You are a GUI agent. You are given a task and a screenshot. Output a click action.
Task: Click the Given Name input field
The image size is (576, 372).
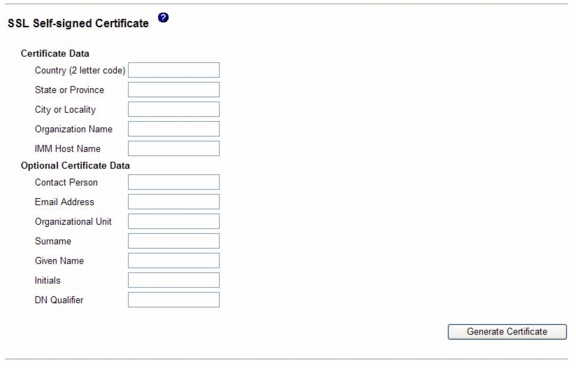point(174,261)
